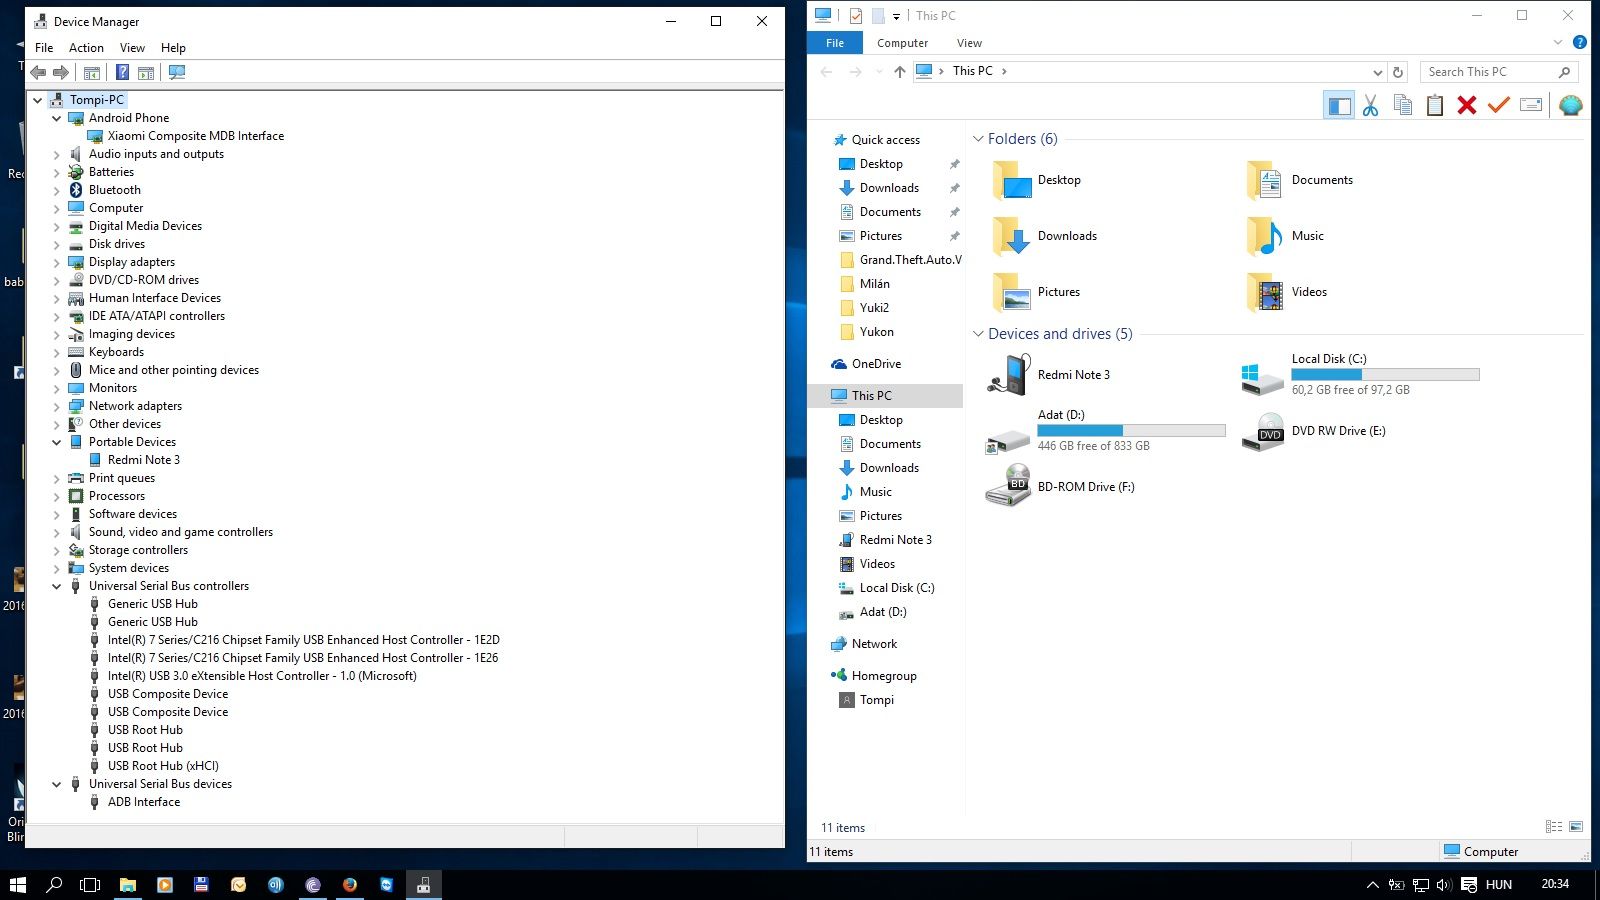Viewport: 1600px width, 900px height.
Task: Open the Computer tab in File Explorer ribbon
Action: click(902, 43)
